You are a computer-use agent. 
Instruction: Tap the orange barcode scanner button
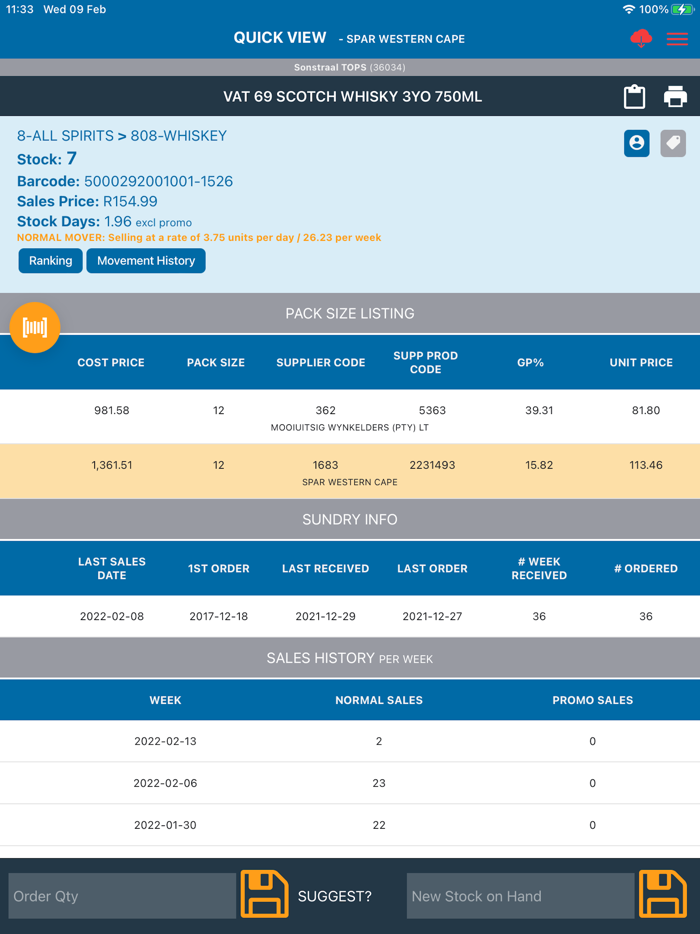click(35, 328)
